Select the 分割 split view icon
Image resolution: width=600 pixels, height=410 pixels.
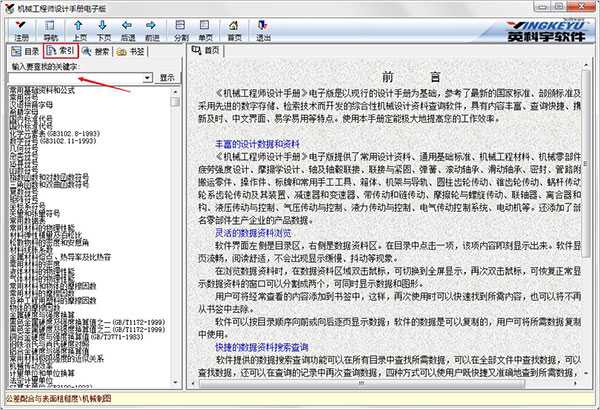(x=181, y=28)
